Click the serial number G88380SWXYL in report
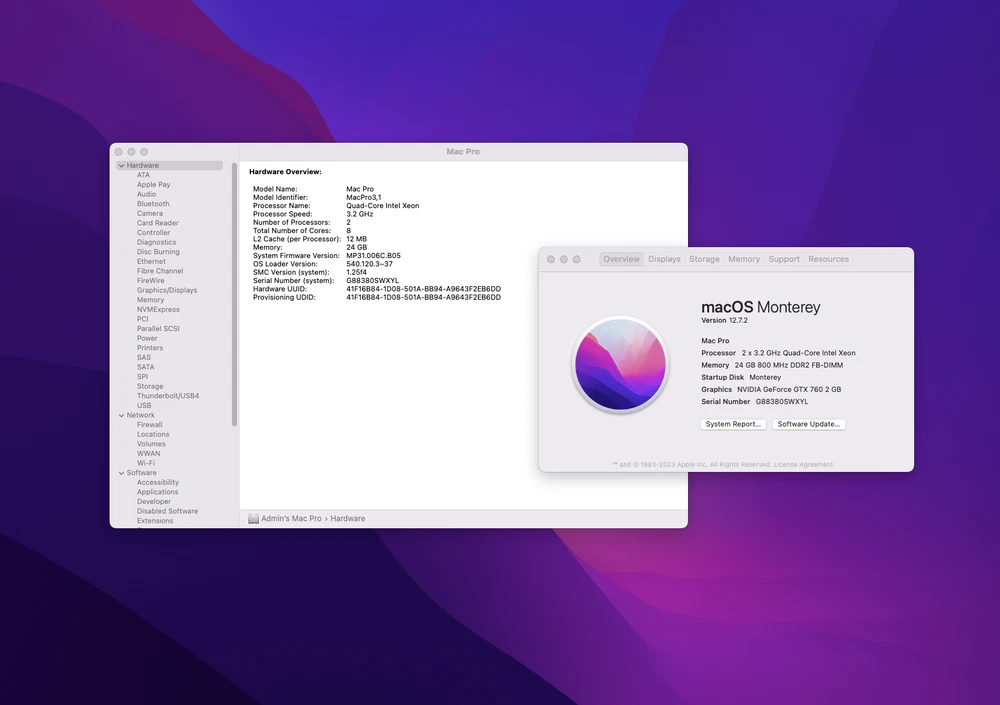The width and height of the screenshot is (1000, 705). pos(372,281)
